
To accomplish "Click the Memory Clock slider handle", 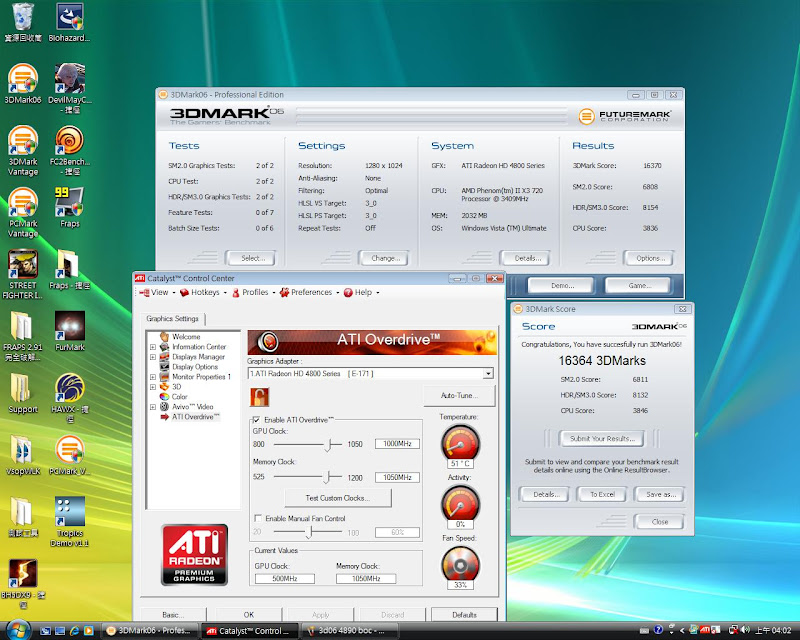I will [327, 478].
